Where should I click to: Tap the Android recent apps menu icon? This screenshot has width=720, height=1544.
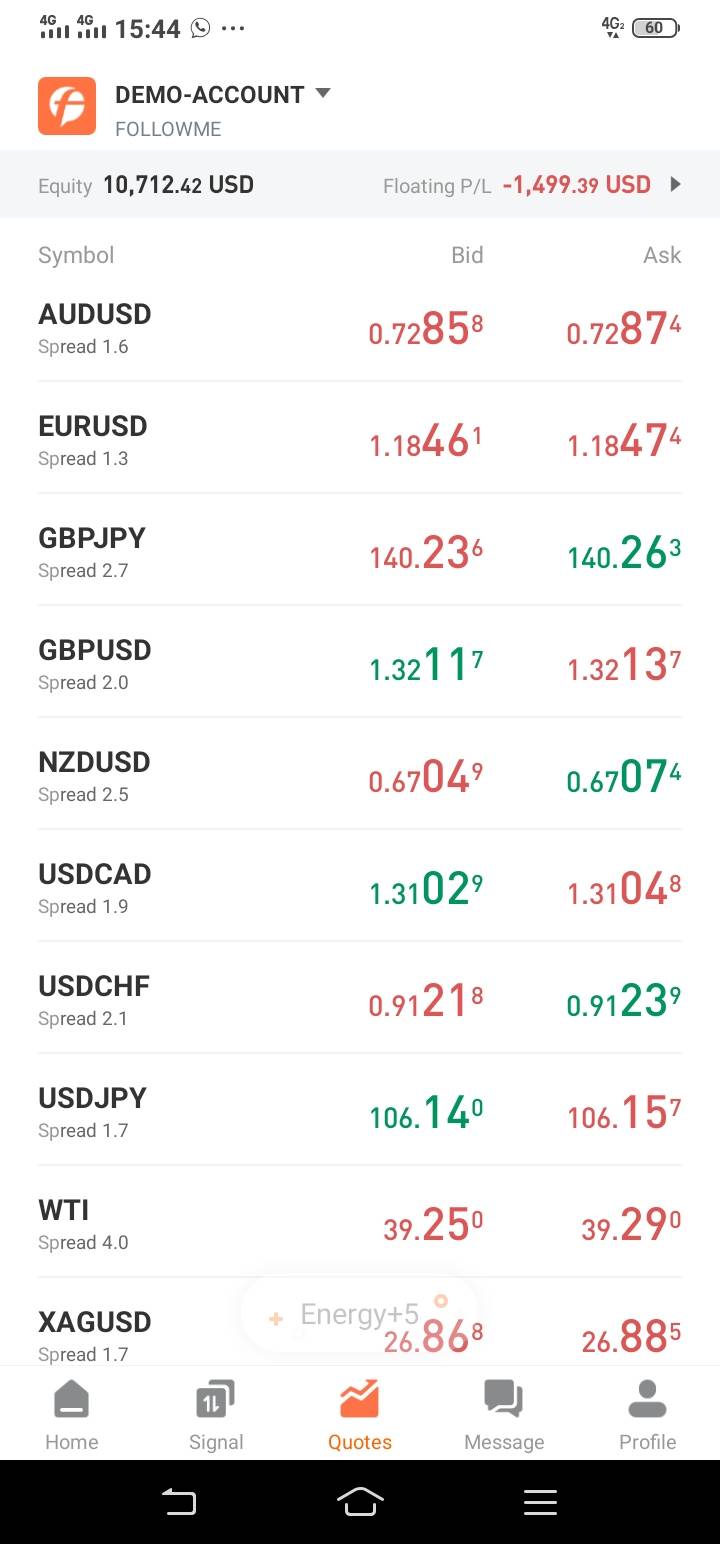tap(540, 1501)
